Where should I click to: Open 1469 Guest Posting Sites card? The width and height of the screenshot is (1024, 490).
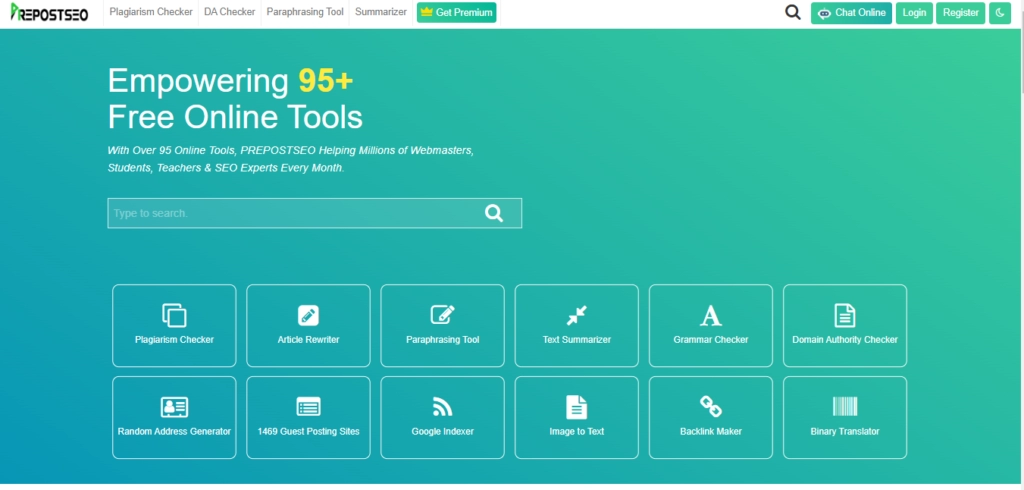coord(308,418)
